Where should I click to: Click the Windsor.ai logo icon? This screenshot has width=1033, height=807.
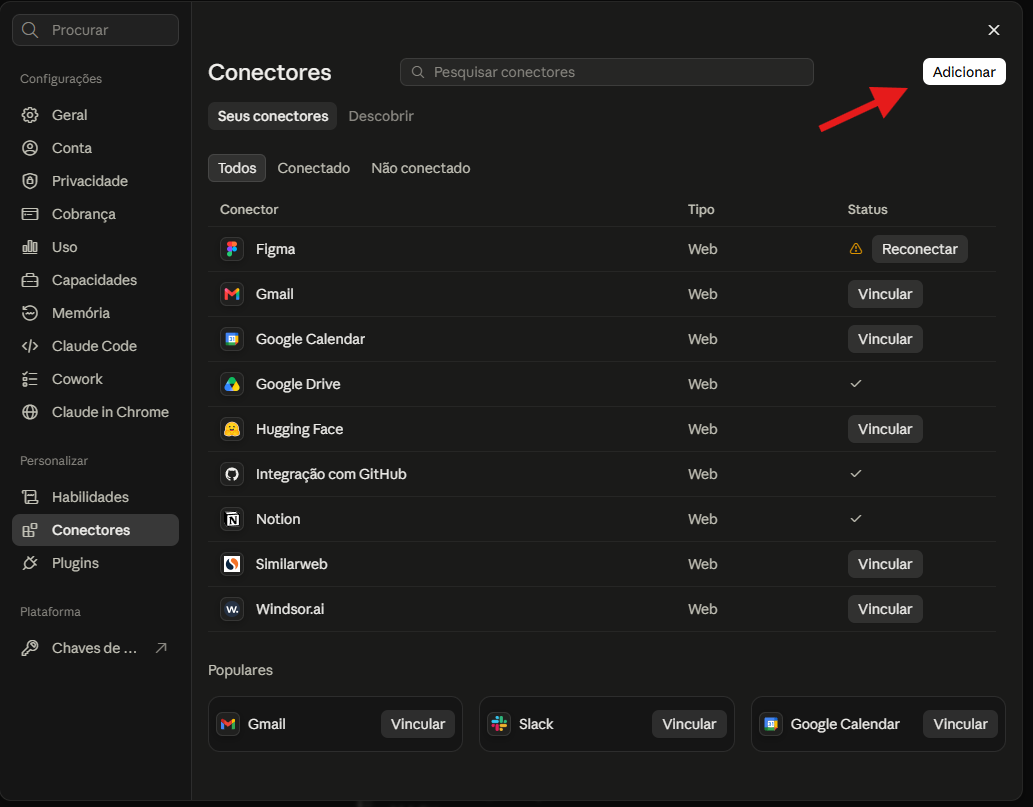(232, 609)
